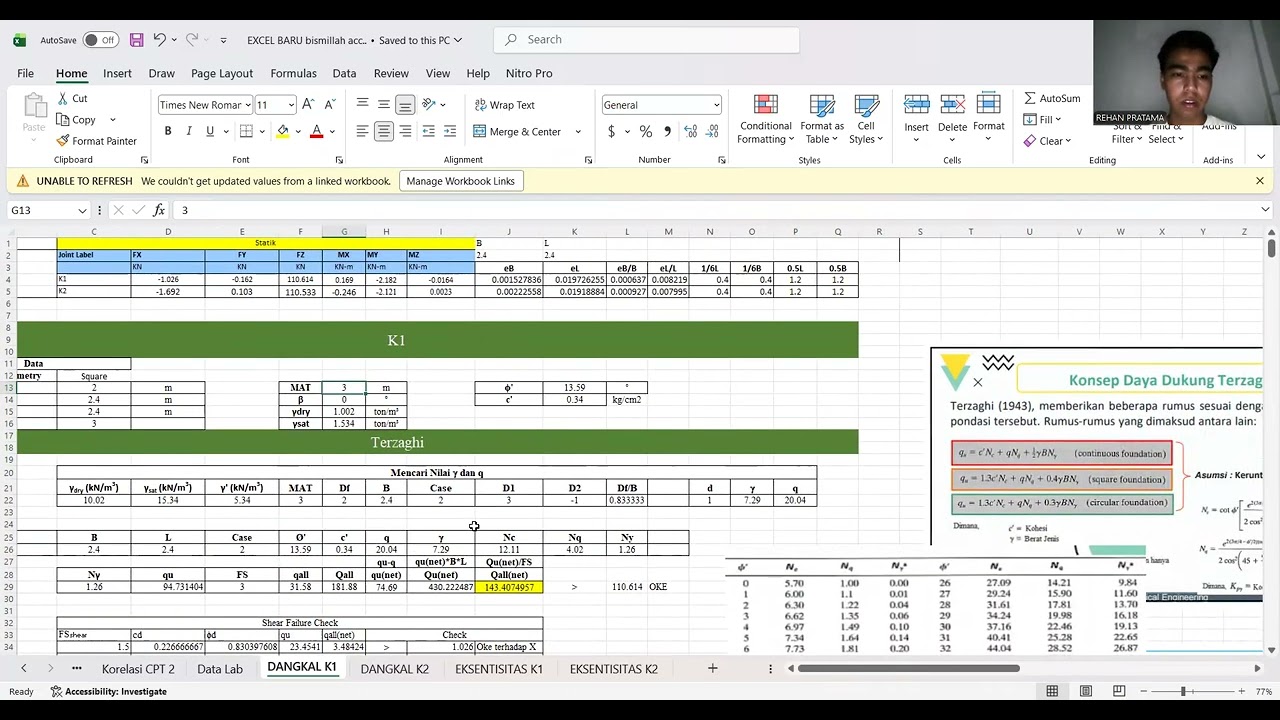The image size is (1280, 720).
Task: Switch to Page Break Preview in status bar
Action: 1119,691
